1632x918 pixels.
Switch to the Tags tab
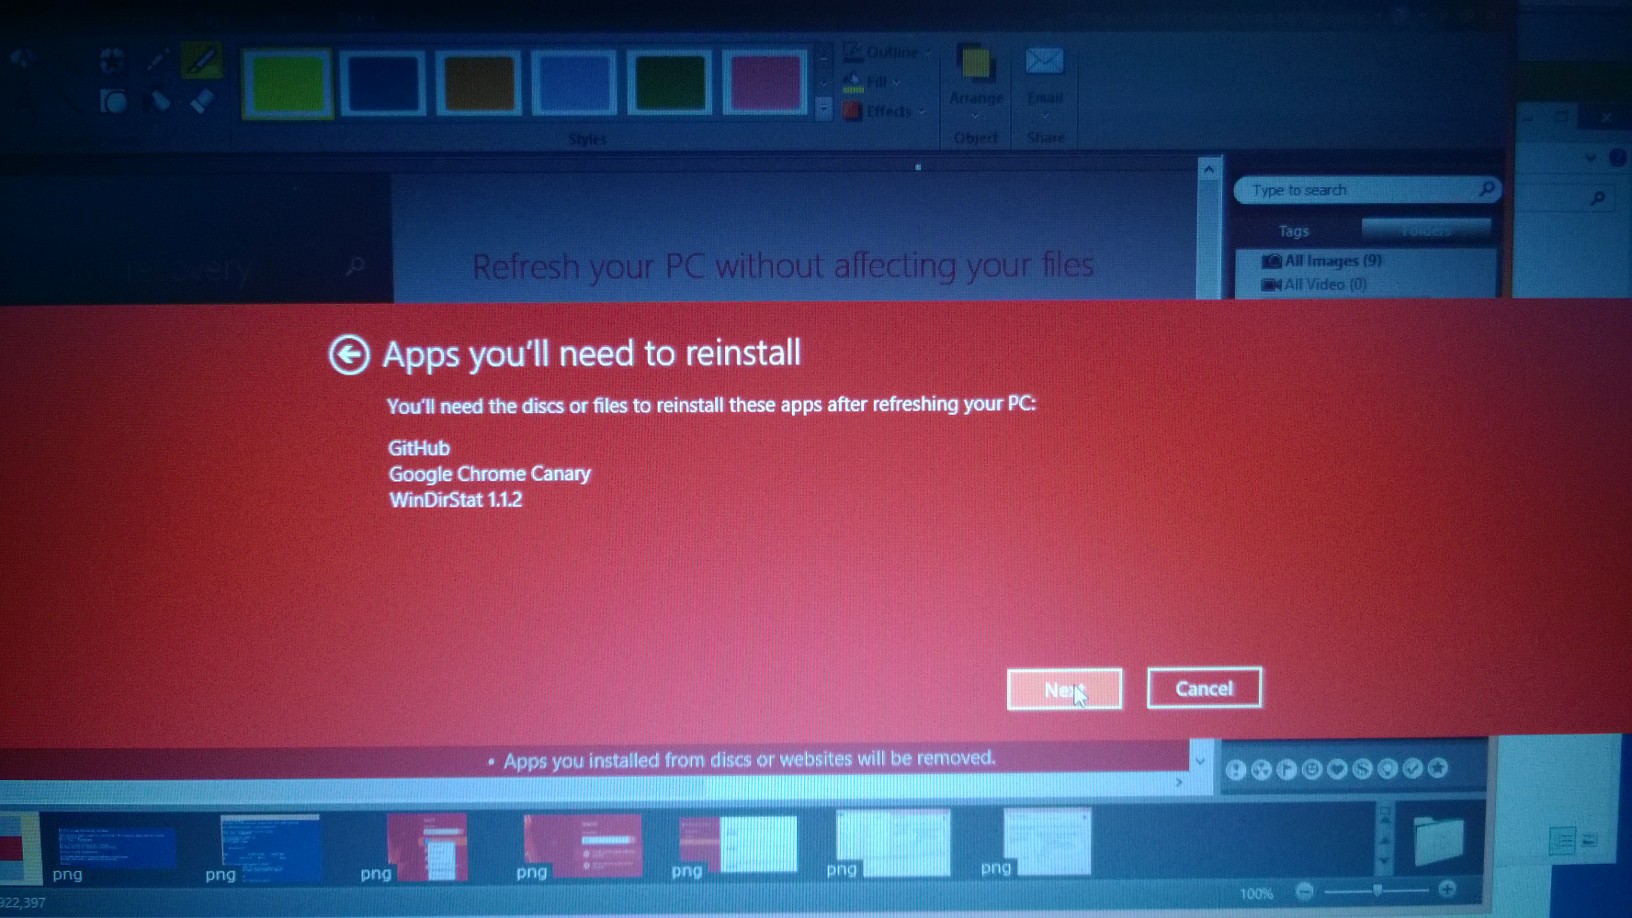pyautogui.click(x=1293, y=231)
